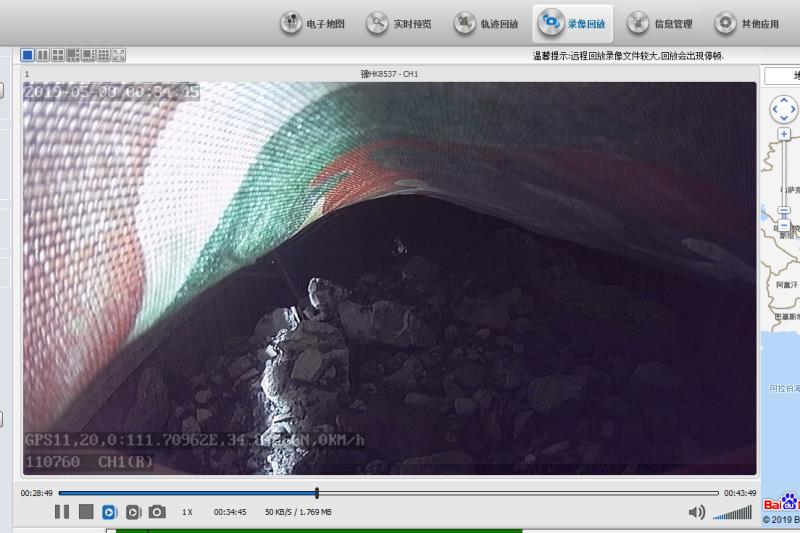Choose the two-column split layout icon
The width and height of the screenshot is (800, 533).
coord(43,55)
